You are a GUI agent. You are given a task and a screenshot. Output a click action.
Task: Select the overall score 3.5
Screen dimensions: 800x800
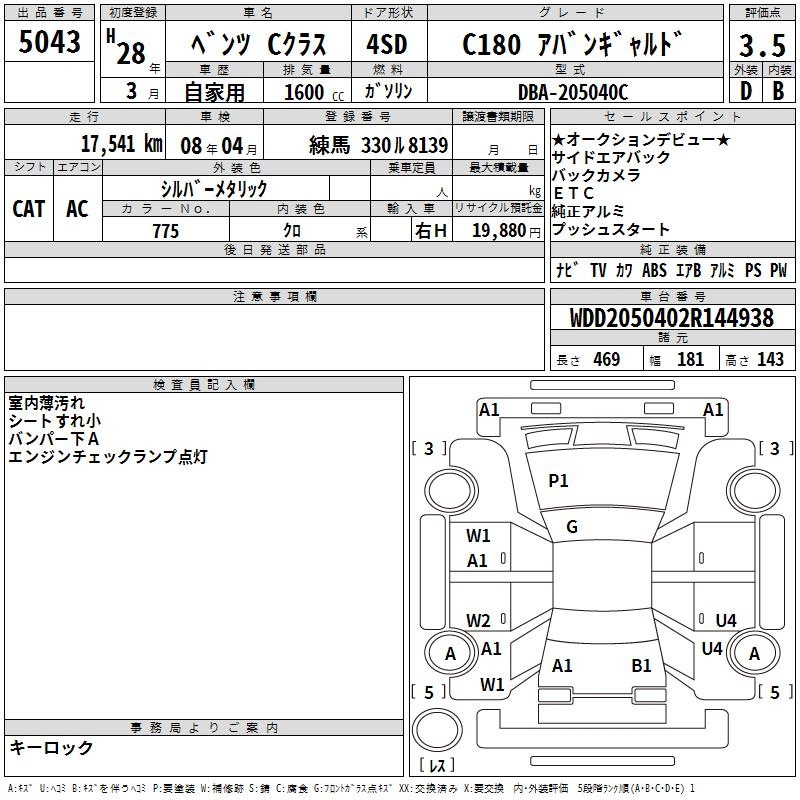coord(762,45)
